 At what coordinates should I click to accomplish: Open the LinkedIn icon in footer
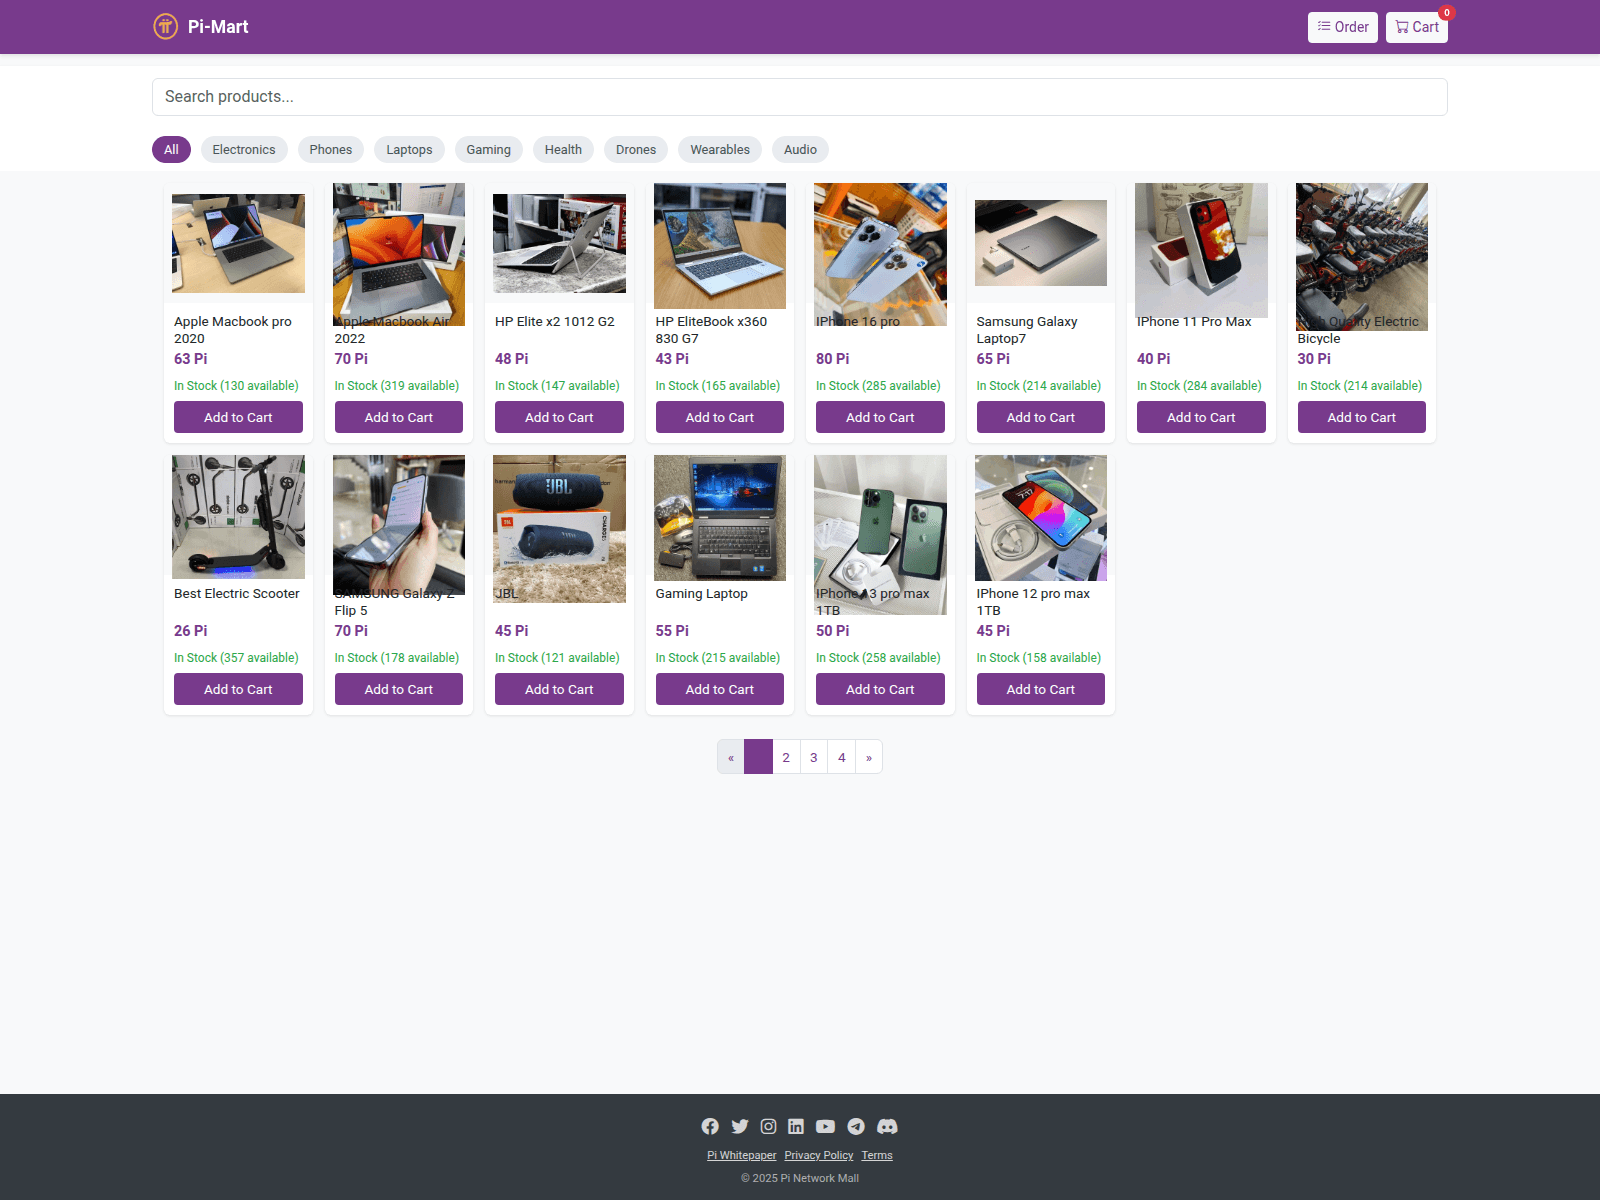pos(796,1126)
